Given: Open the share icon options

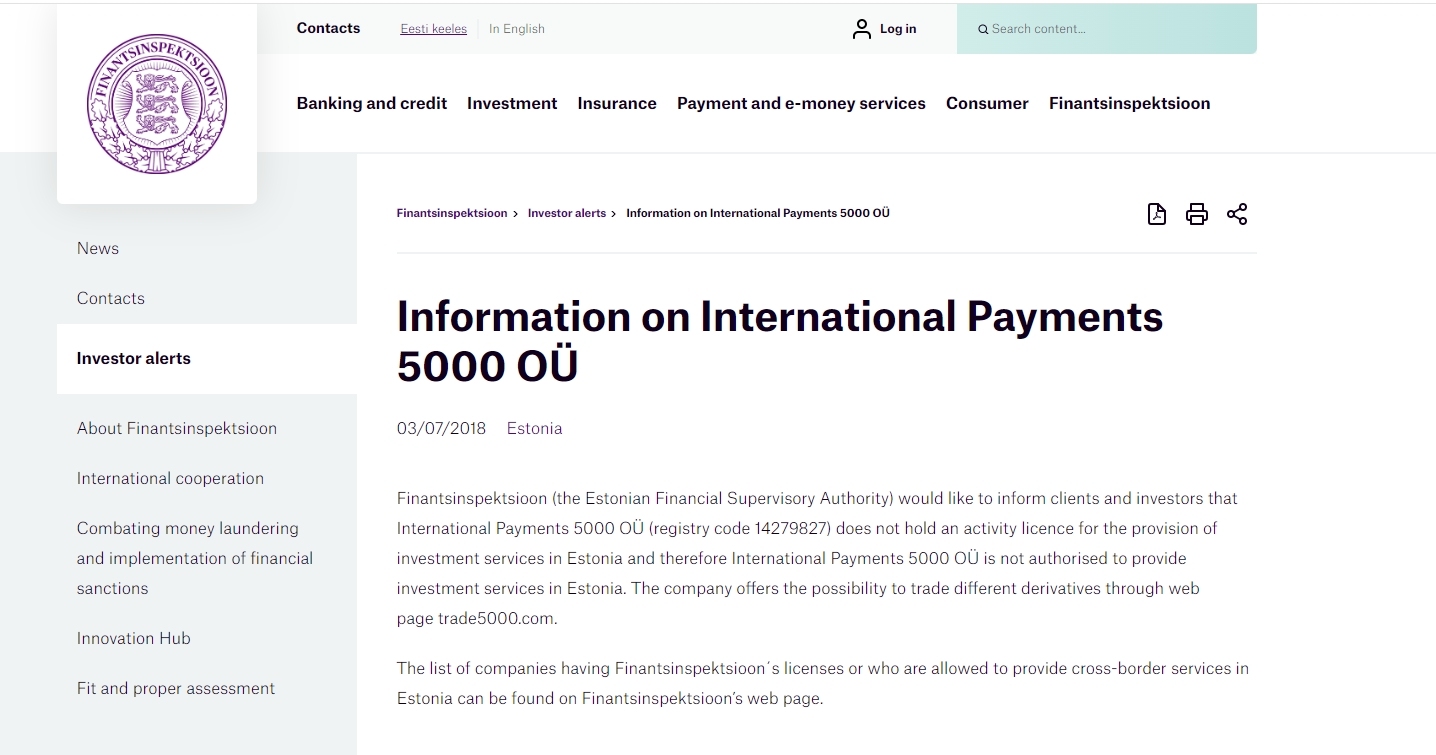Looking at the screenshot, I should point(1237,214).
